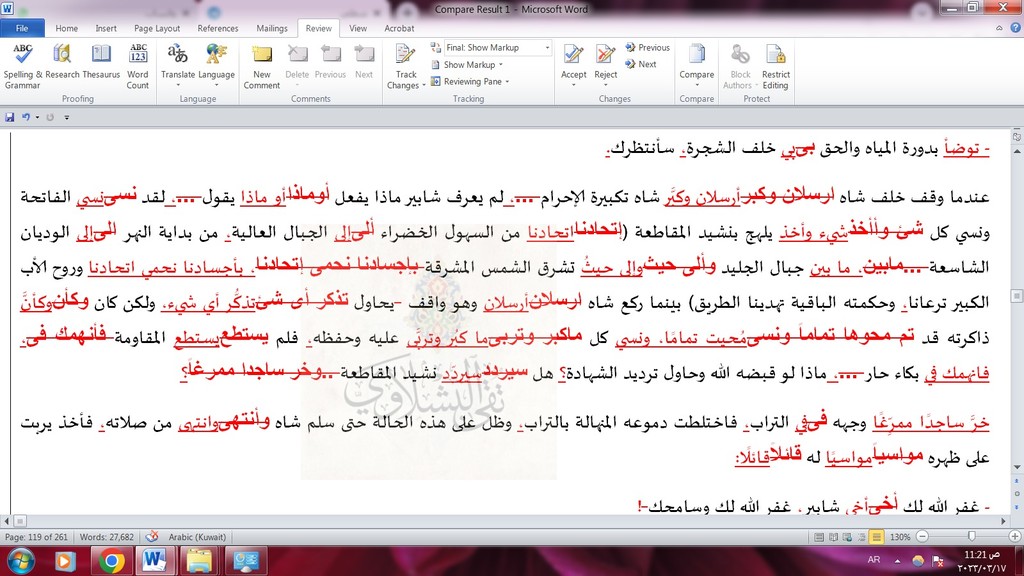Switch to the Insert tab
This screenshot has width=1024, height=576.
(106, 28)
